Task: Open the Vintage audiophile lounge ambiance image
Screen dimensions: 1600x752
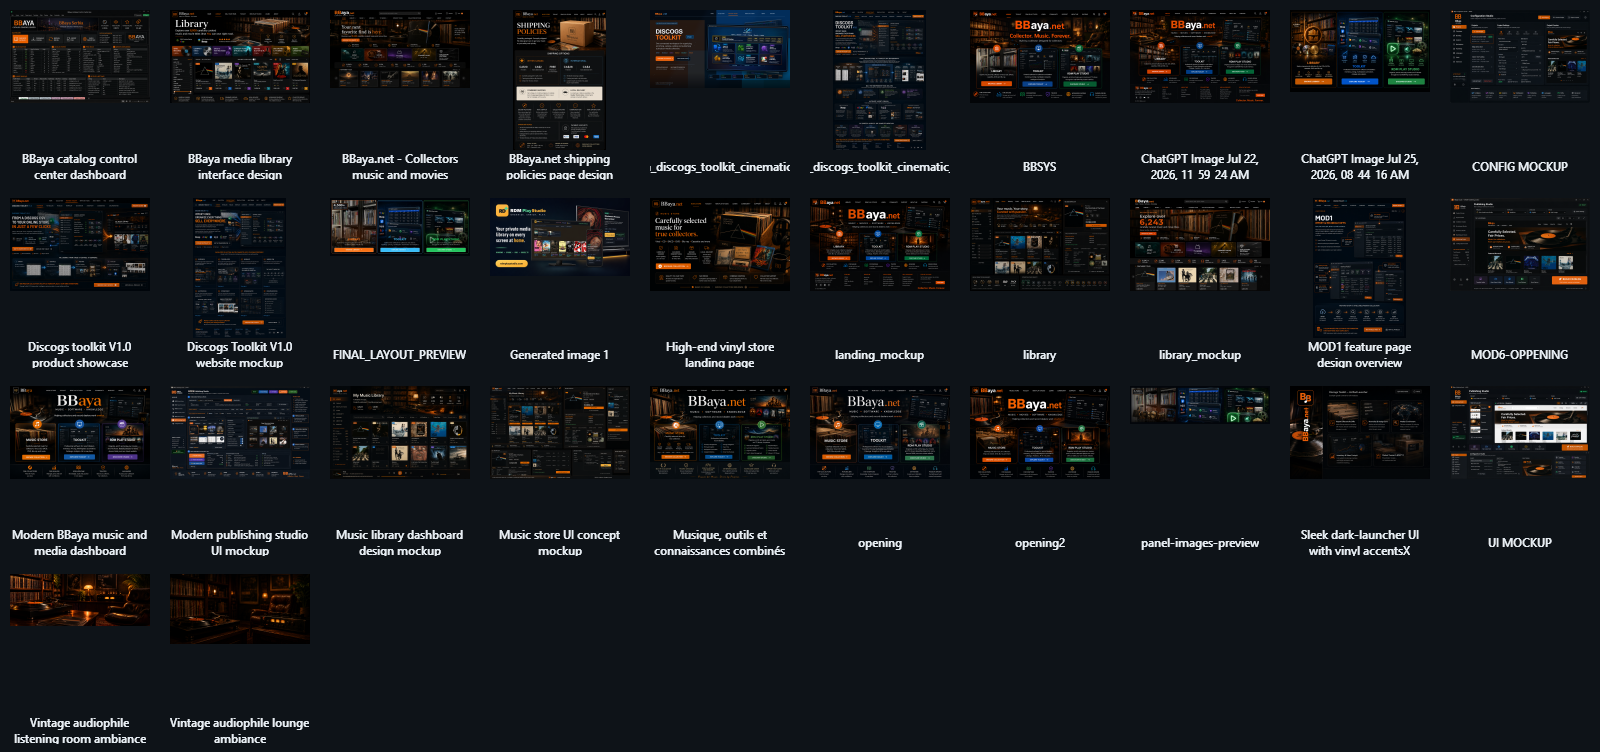Action: click(240, 609)
